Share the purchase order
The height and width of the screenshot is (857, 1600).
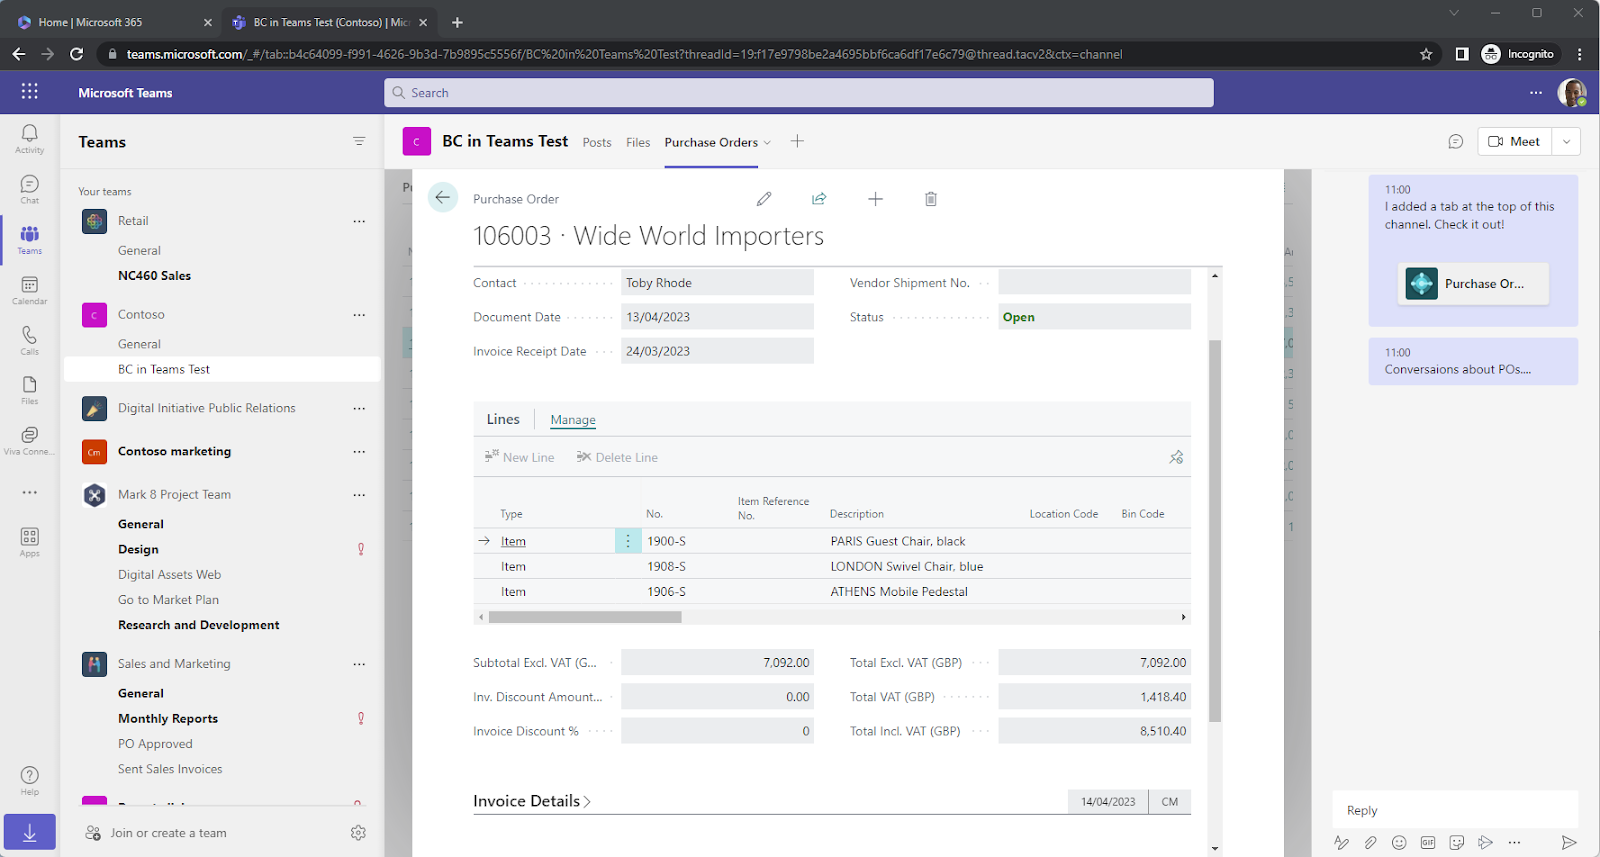tap(819, 199)
